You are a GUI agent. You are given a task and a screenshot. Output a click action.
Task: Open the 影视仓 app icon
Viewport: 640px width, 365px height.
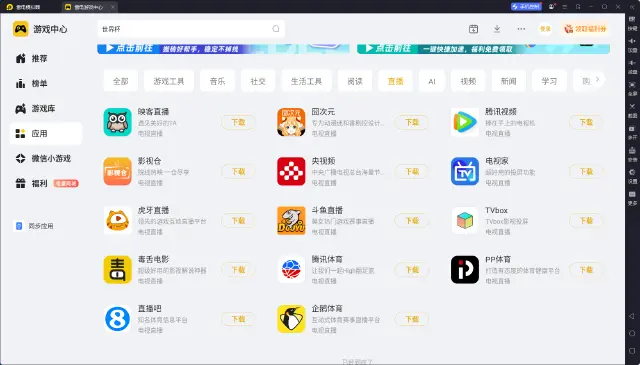tap(118, 171)
